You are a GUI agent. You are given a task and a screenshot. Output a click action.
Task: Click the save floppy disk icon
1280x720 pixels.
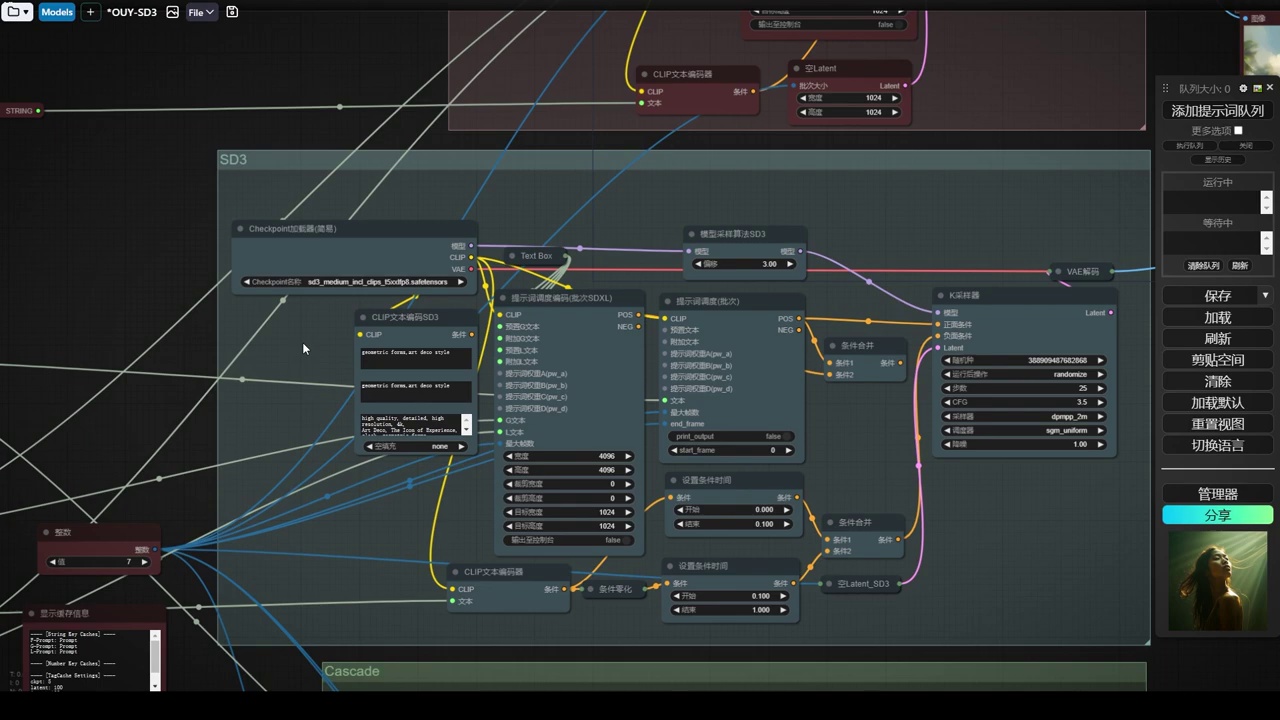pyautogui.click(x=232, y=12)
